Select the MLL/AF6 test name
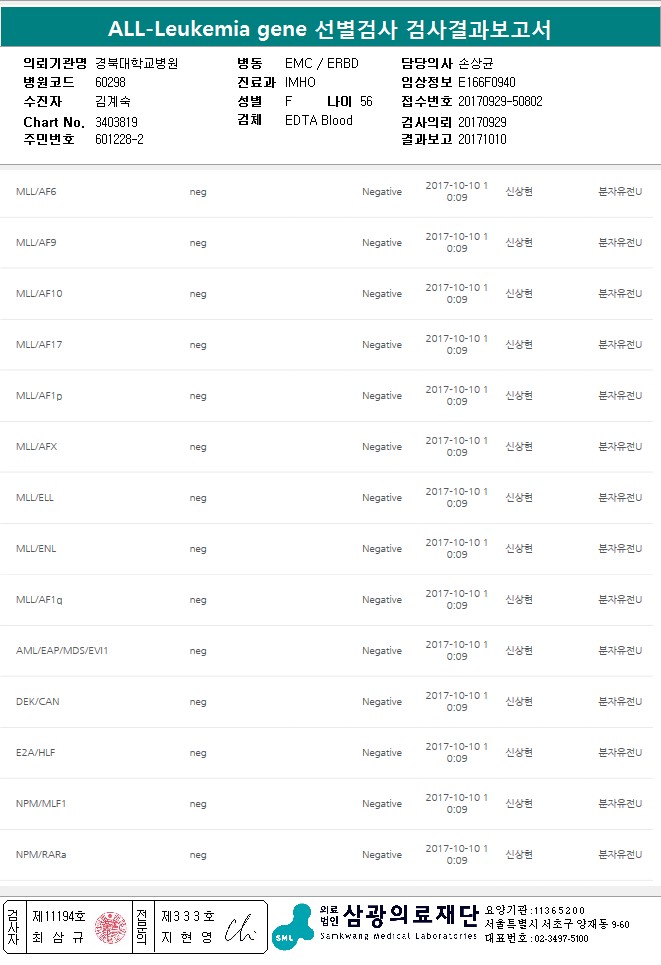This screenshot has height=965, width=661. tap(36, 192)
